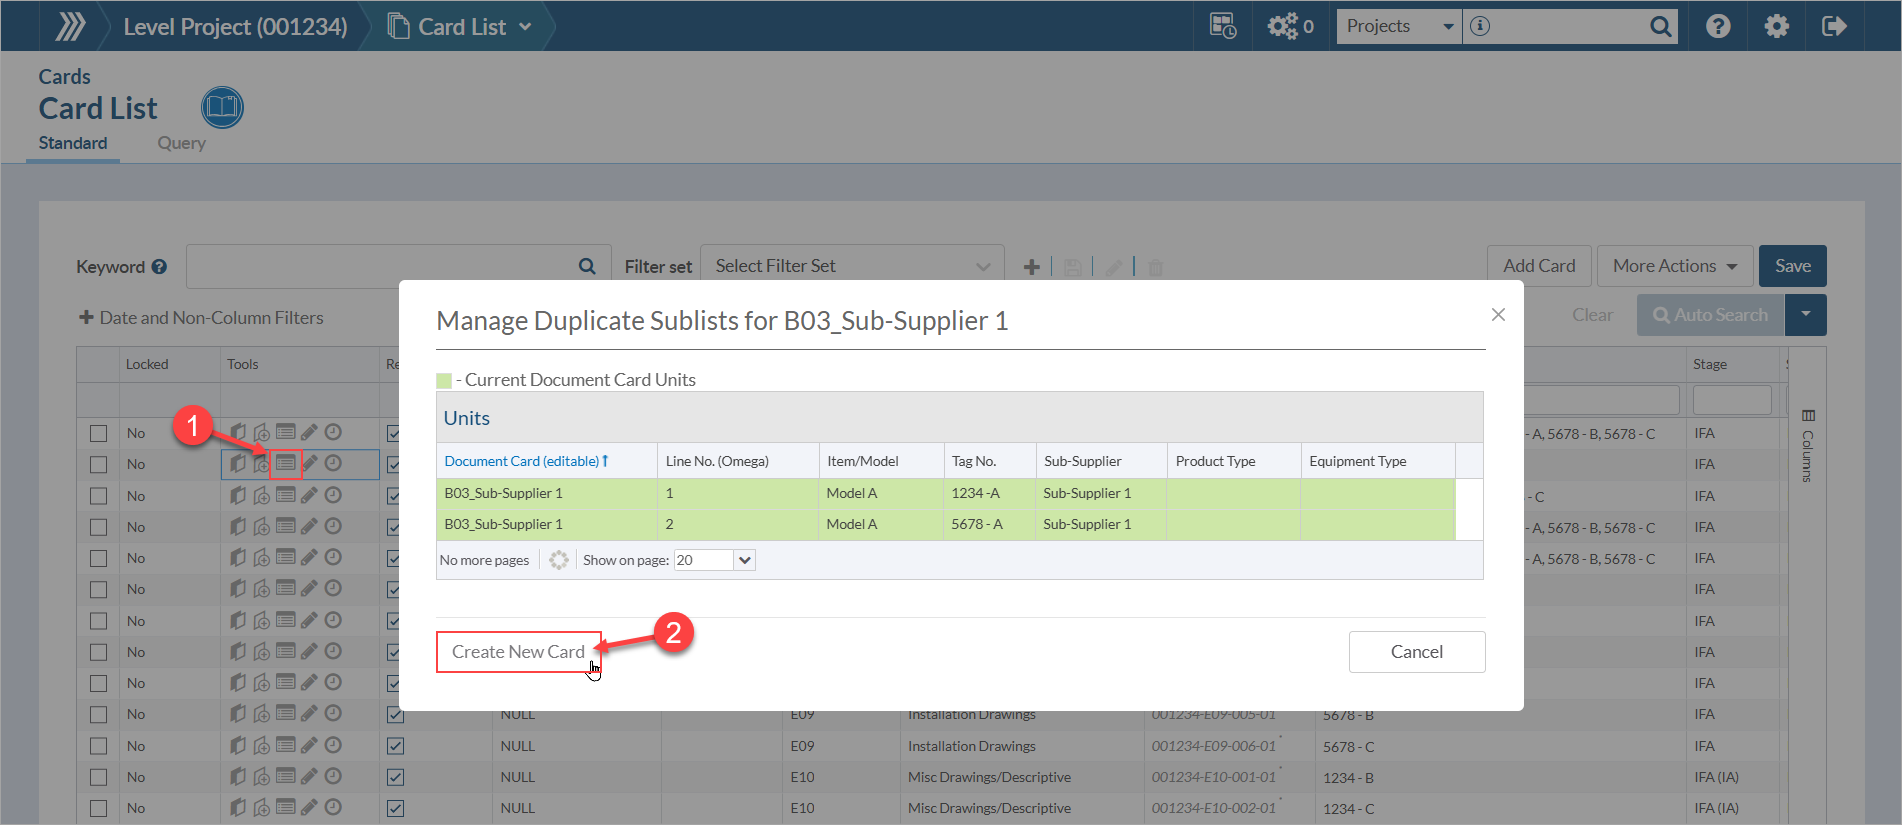The height and width of the screenshot is (825, 1902).
Task: Click the log out icon
Action: coord(1834,26)
